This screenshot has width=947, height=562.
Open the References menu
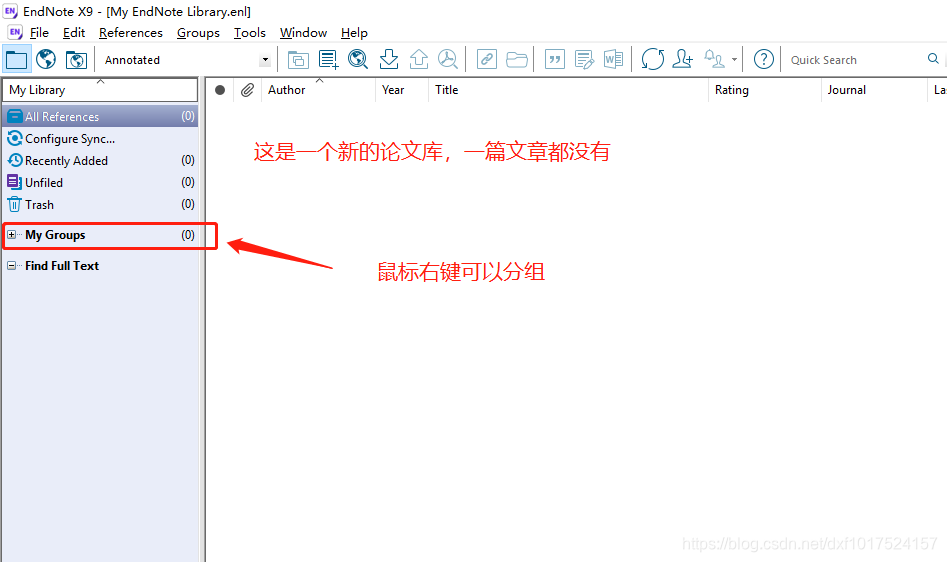(x=130, y=33)
